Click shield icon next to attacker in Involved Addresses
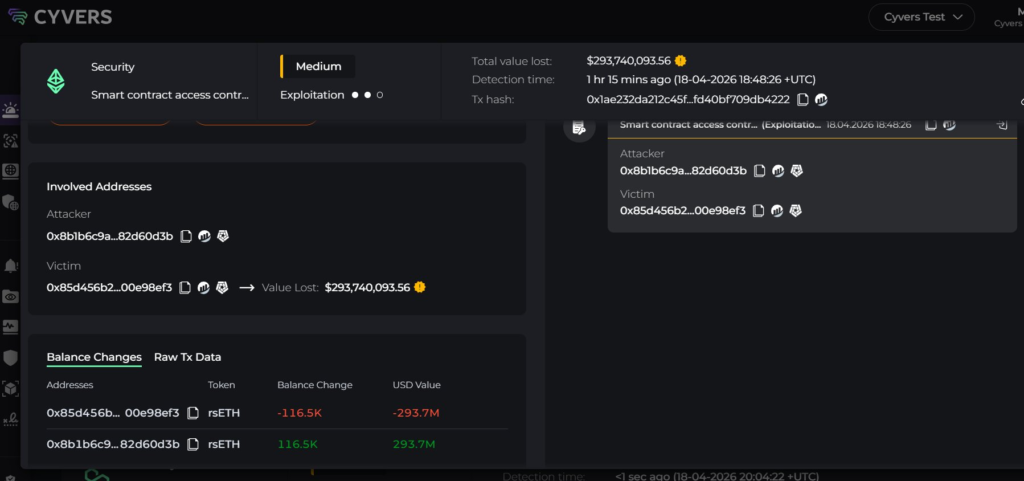This screenshot has width=1024, height=481. pos(222,236)
